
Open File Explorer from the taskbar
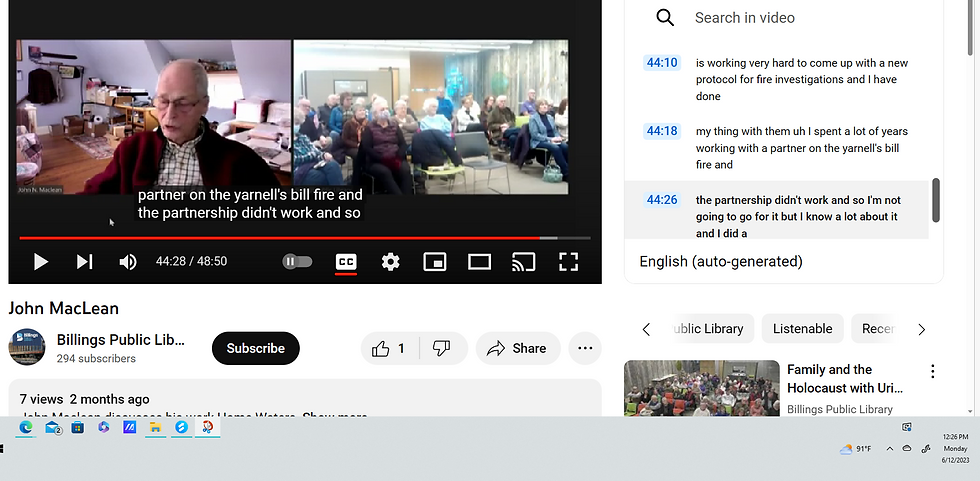(x=155, y=427)
